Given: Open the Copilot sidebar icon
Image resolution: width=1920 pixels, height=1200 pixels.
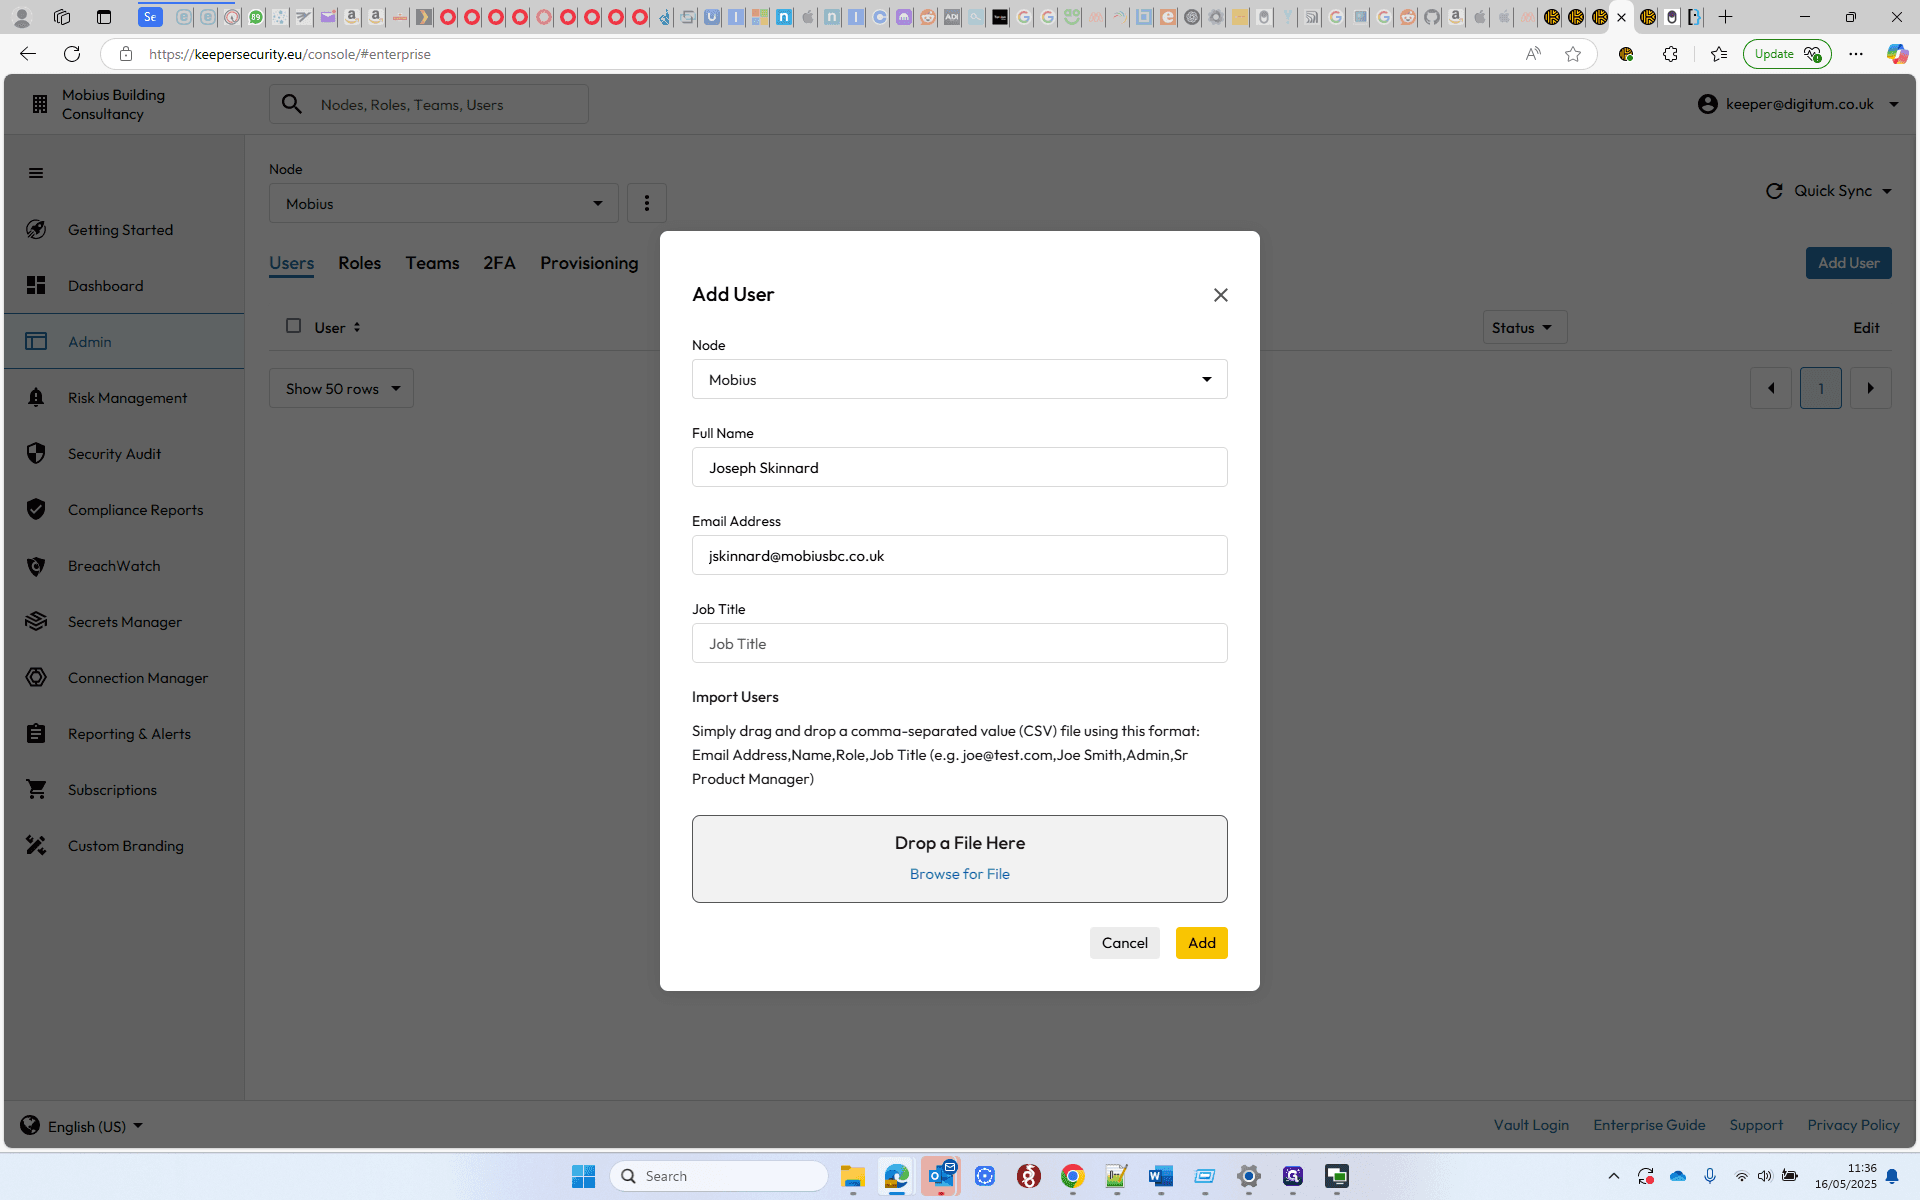Looking at the screenshot, I should click(x=1896, y=54).
